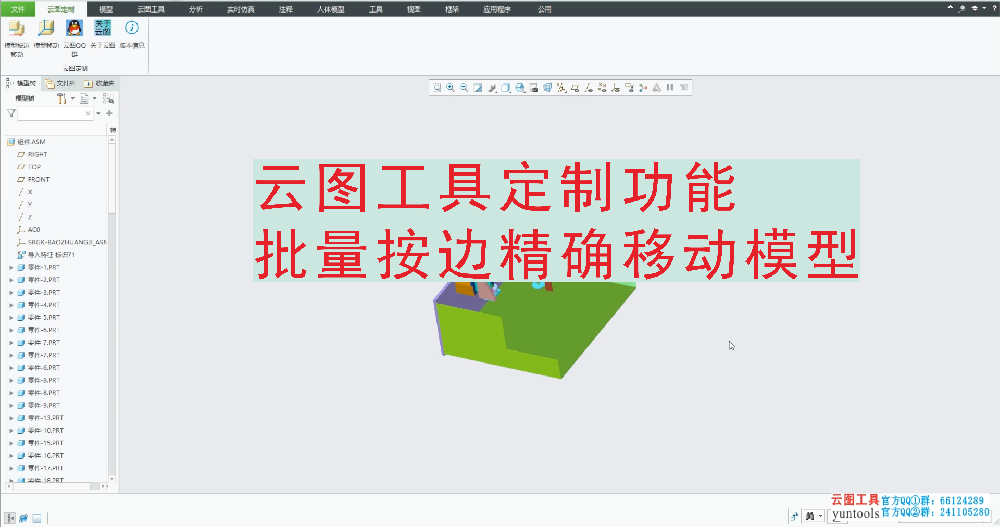Toggle coordinate system display
Screen dimensions: 1000x527
[615, 87]
